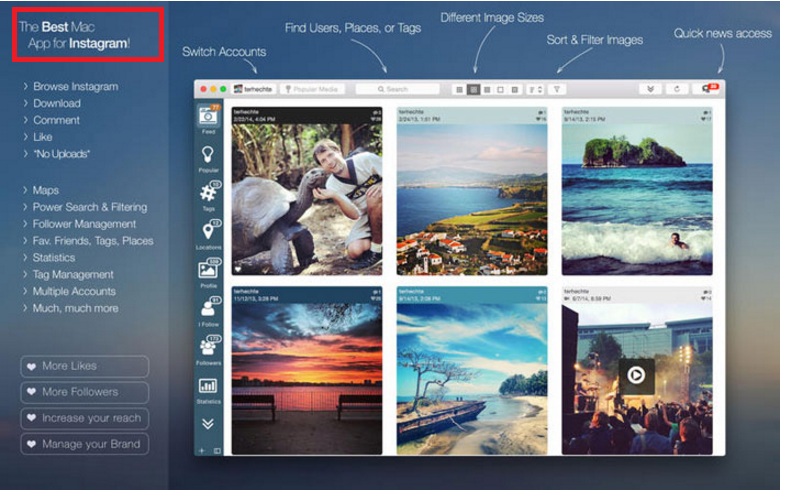
Task: Open the Profile photo section
Action: (208, 273)
